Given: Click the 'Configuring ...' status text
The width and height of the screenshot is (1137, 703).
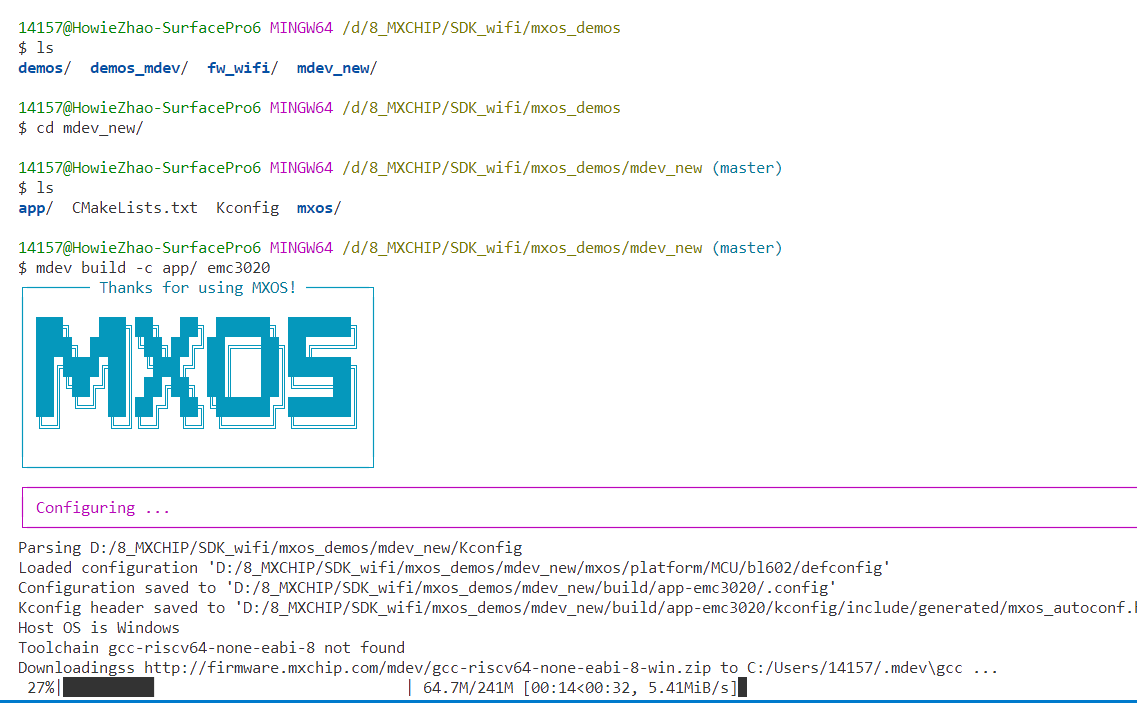Looking at the screenshot, I should [103, 508].
